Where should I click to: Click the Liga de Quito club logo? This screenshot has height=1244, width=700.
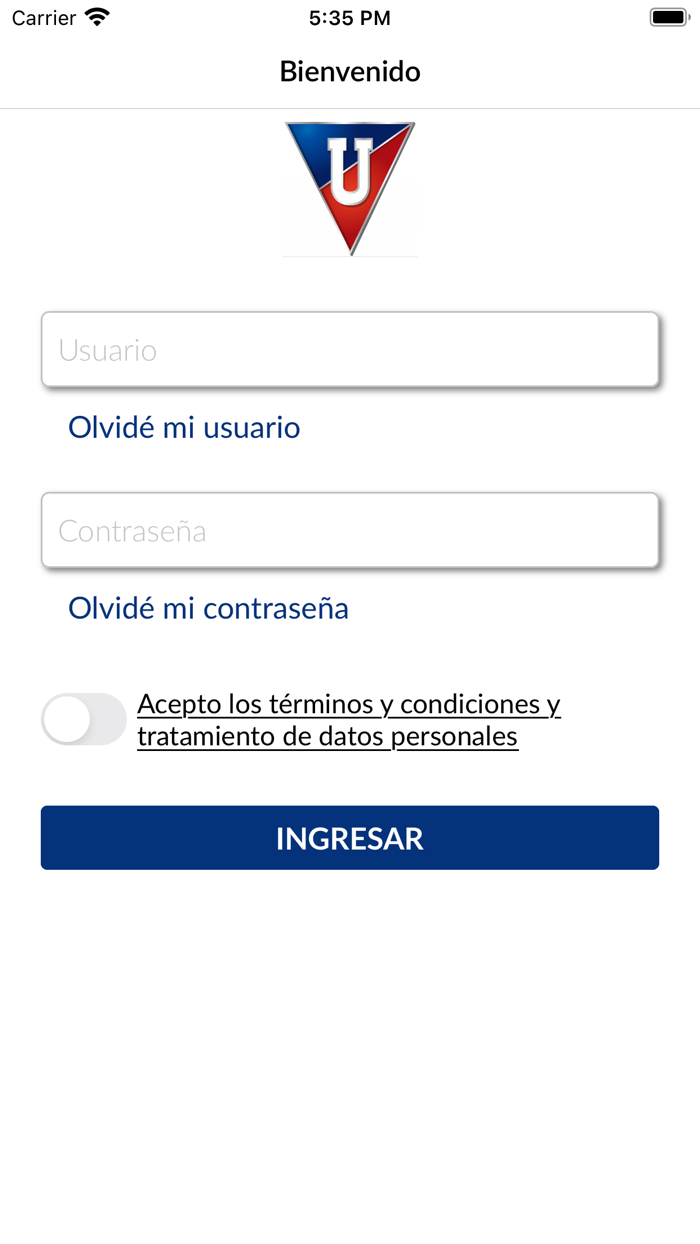(x=349, y=188)
